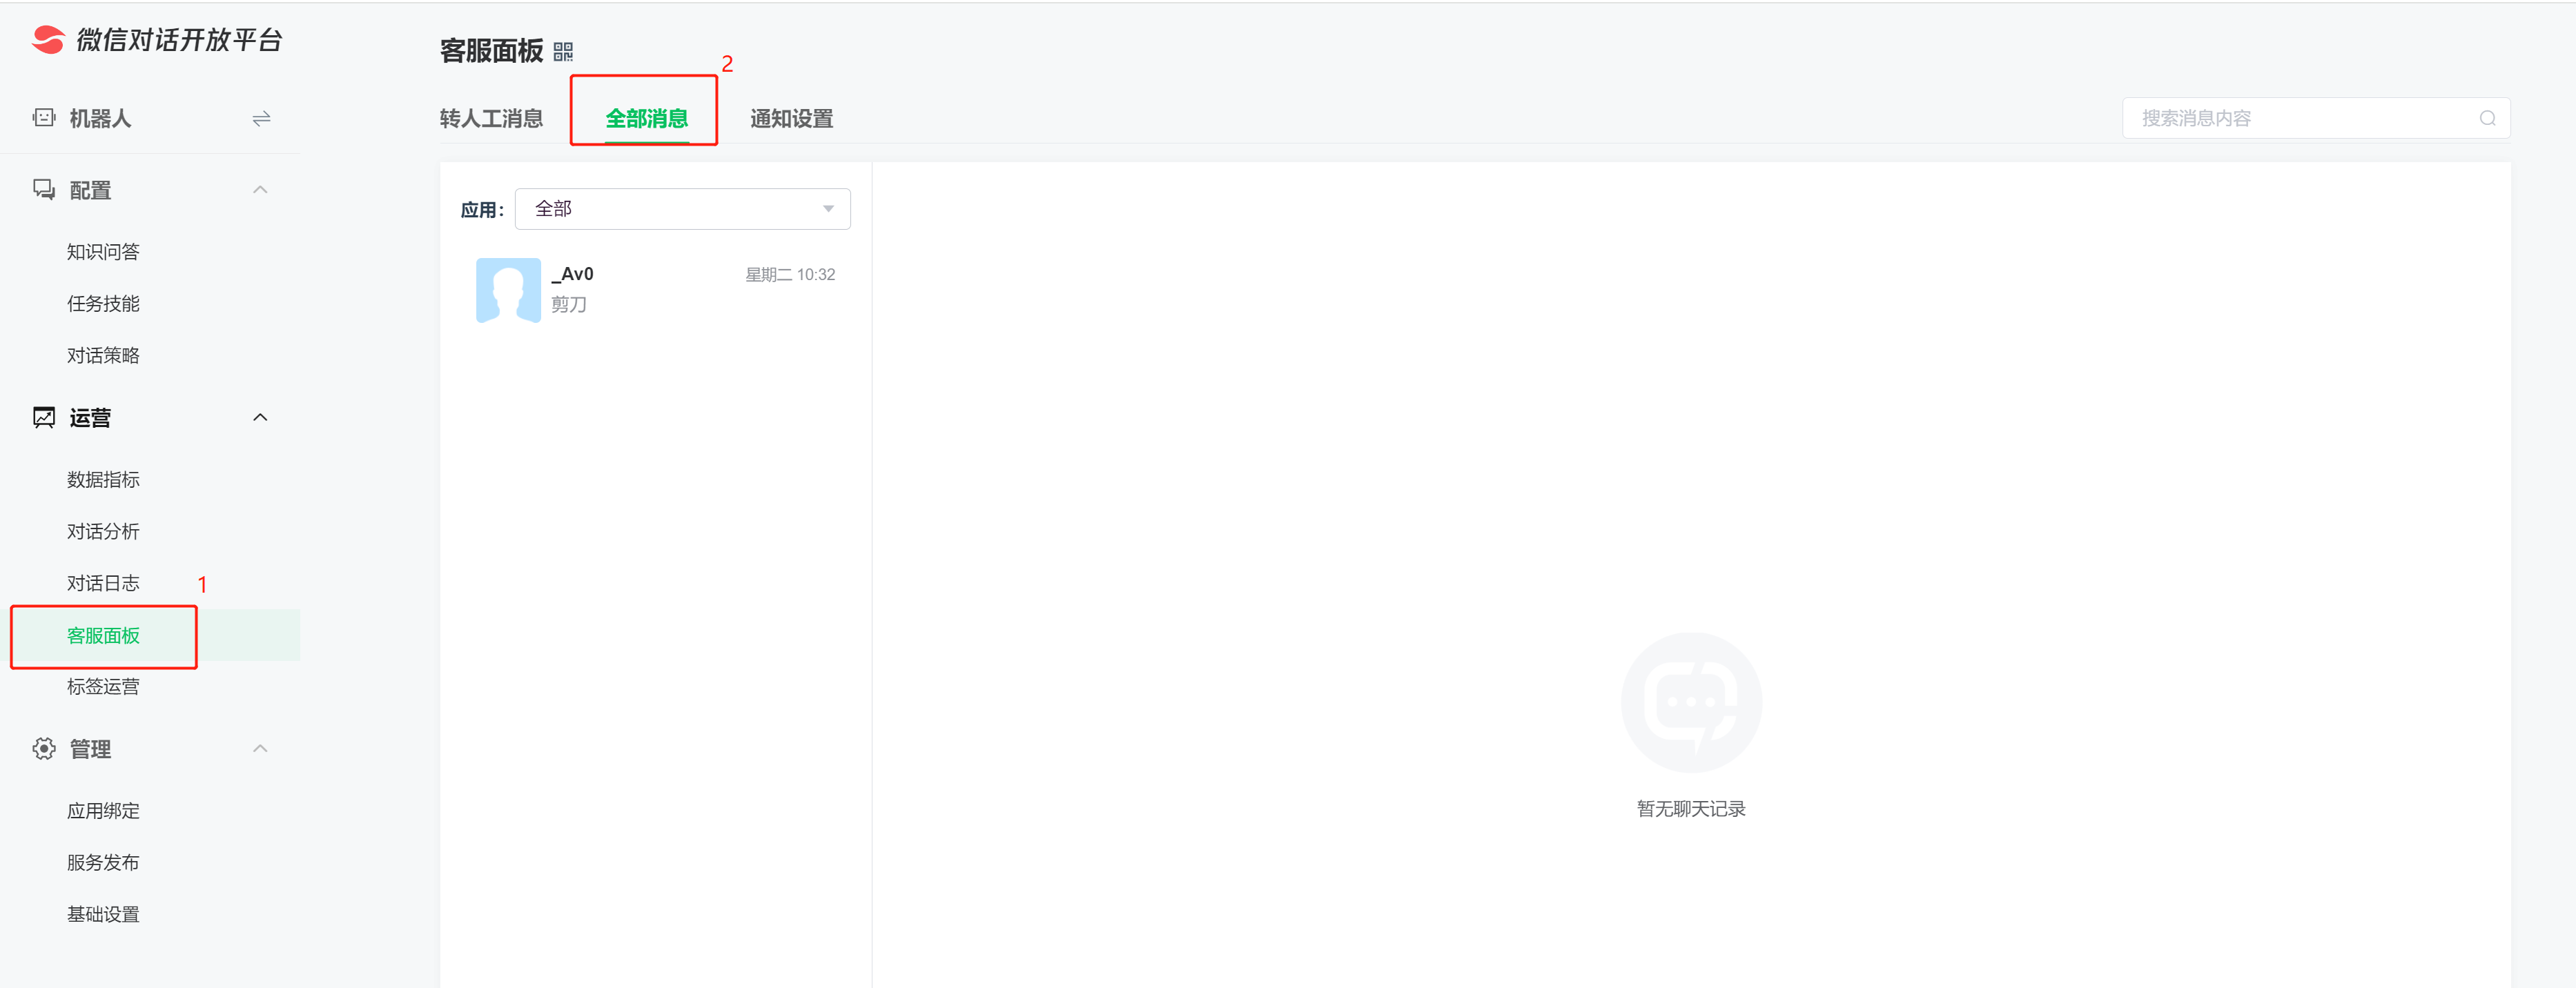Select the 全部消息 tab
The width and height of the screenshot is (2576, 988).
(646, 119)
